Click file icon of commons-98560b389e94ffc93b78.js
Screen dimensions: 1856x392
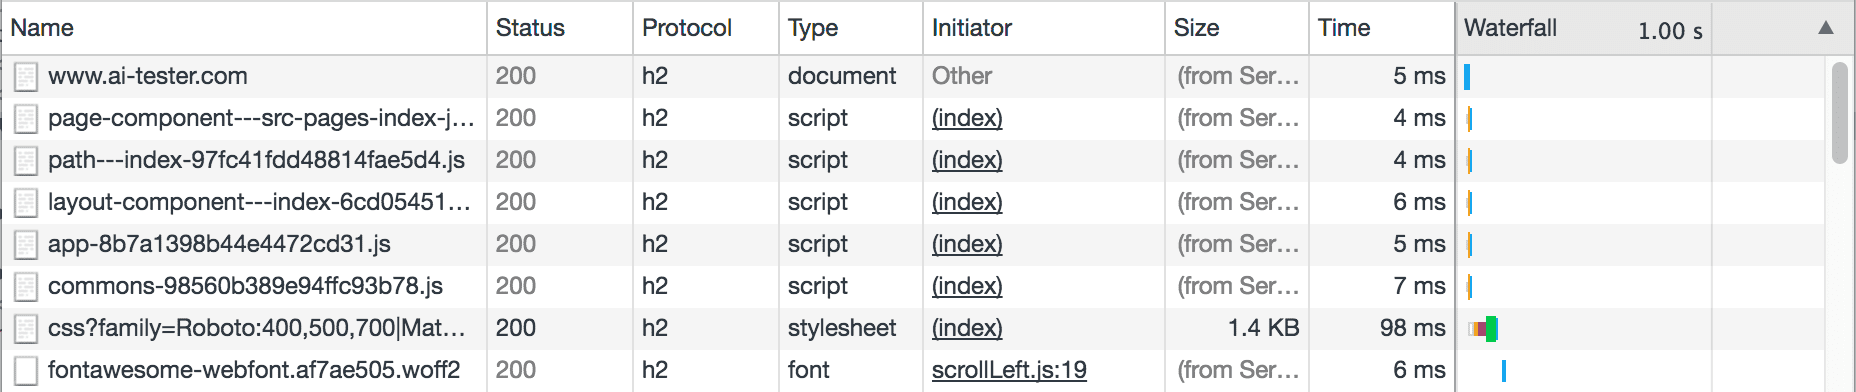click(27, 287)
